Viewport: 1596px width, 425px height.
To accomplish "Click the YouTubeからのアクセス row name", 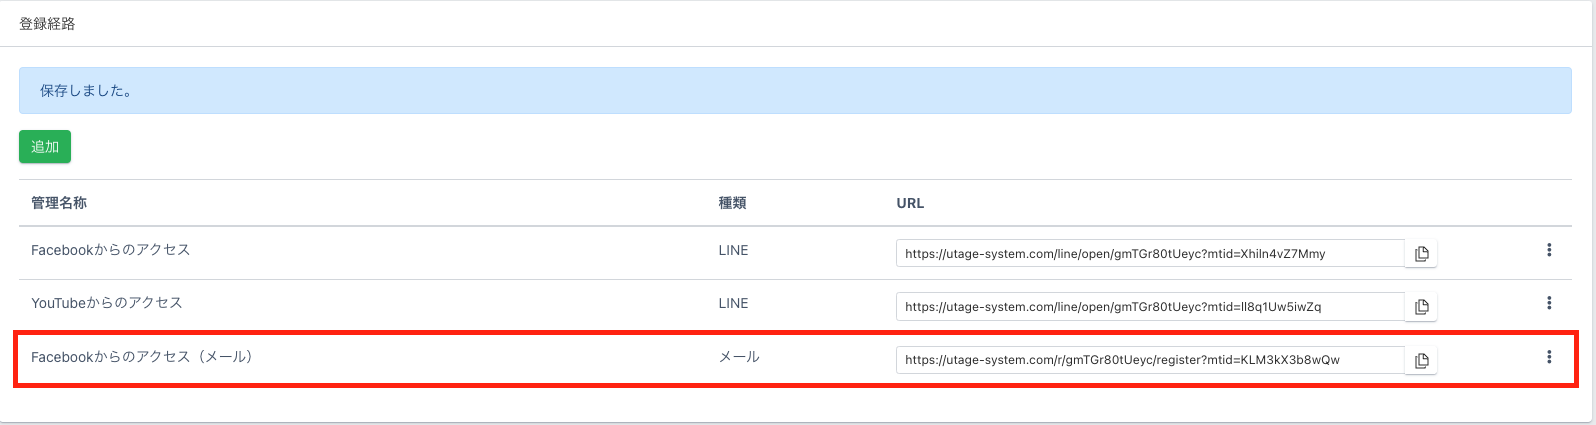I will click(x=107, y=303).
